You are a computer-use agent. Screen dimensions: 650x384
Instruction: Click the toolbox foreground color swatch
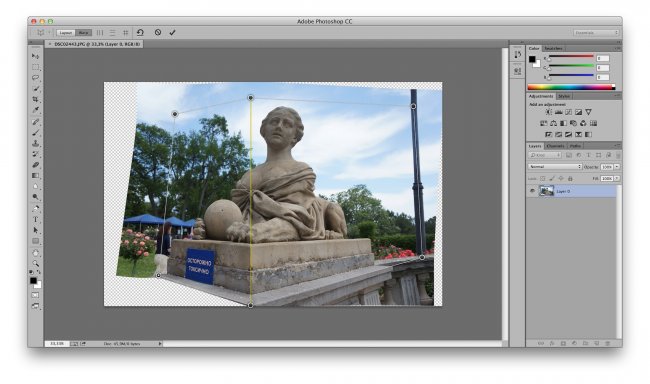[x=34, y=281]
